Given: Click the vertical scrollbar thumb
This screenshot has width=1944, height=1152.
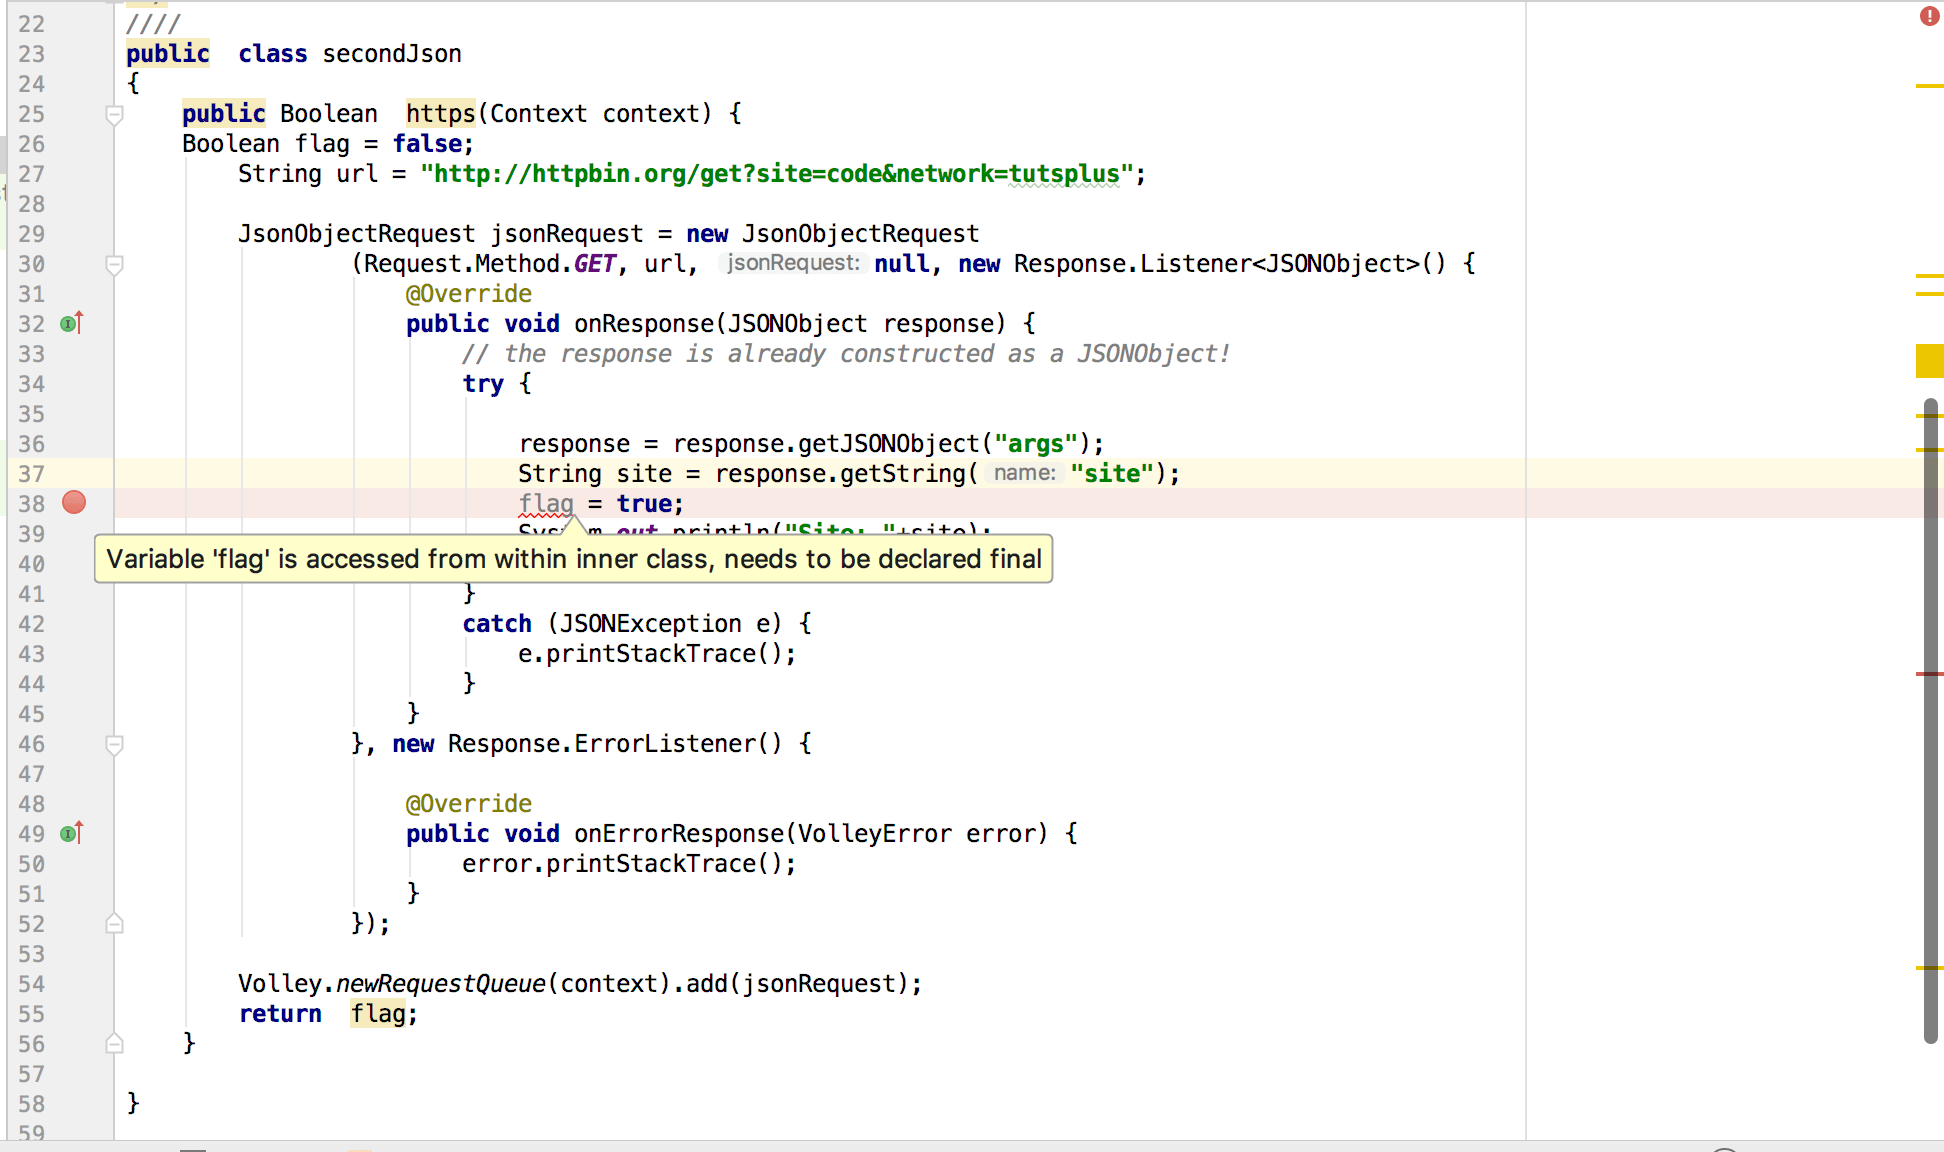Looking at the screenshot, I should (x=1930, y=720).
